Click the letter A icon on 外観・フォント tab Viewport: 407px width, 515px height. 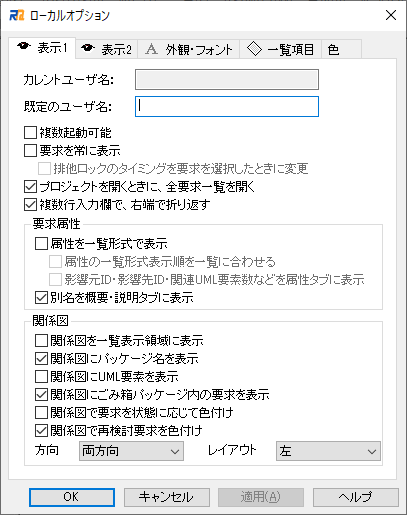pos(151,49)
